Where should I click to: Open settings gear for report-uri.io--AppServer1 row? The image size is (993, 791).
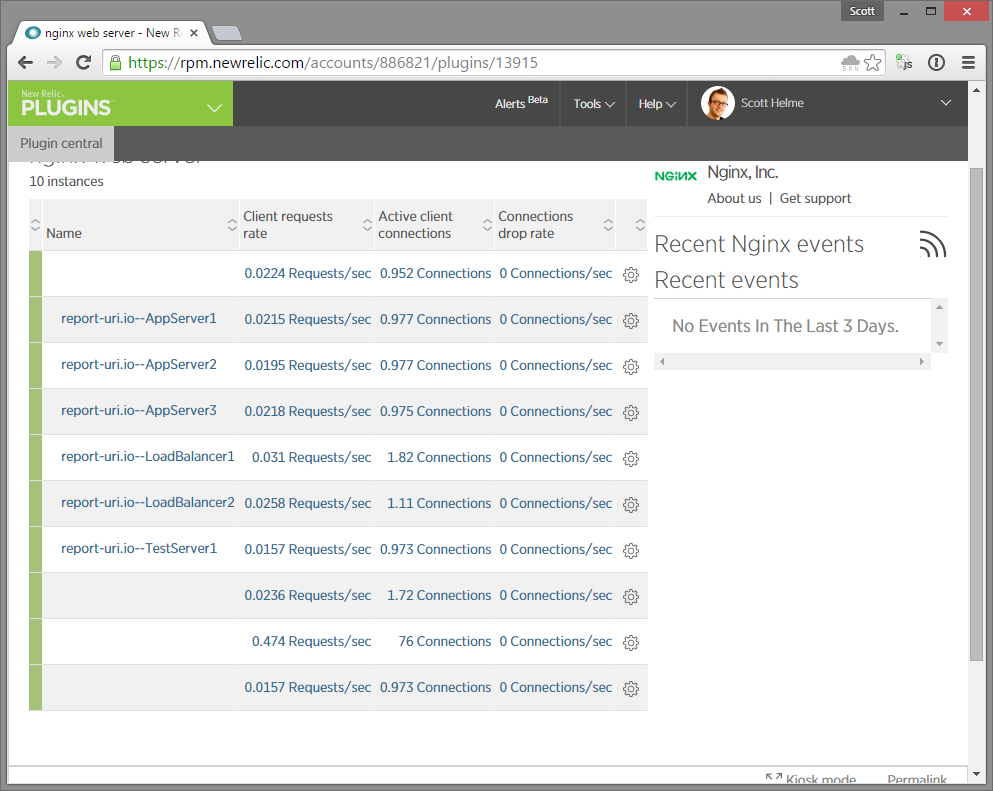pyautogui.click(x=631, y=320)
